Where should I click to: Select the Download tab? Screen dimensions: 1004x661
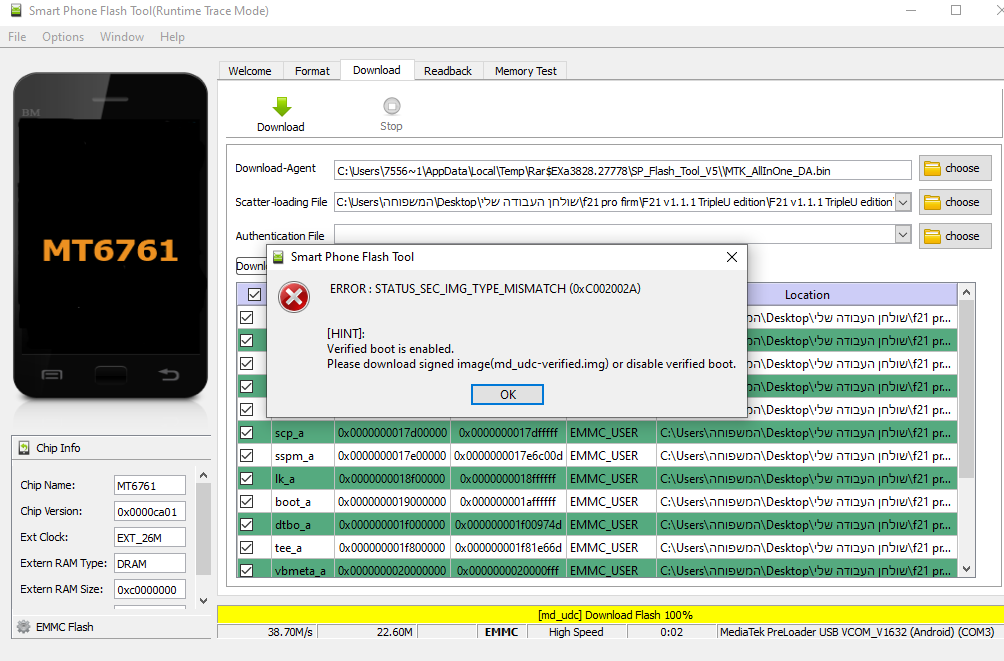click(x=377, y=70)
